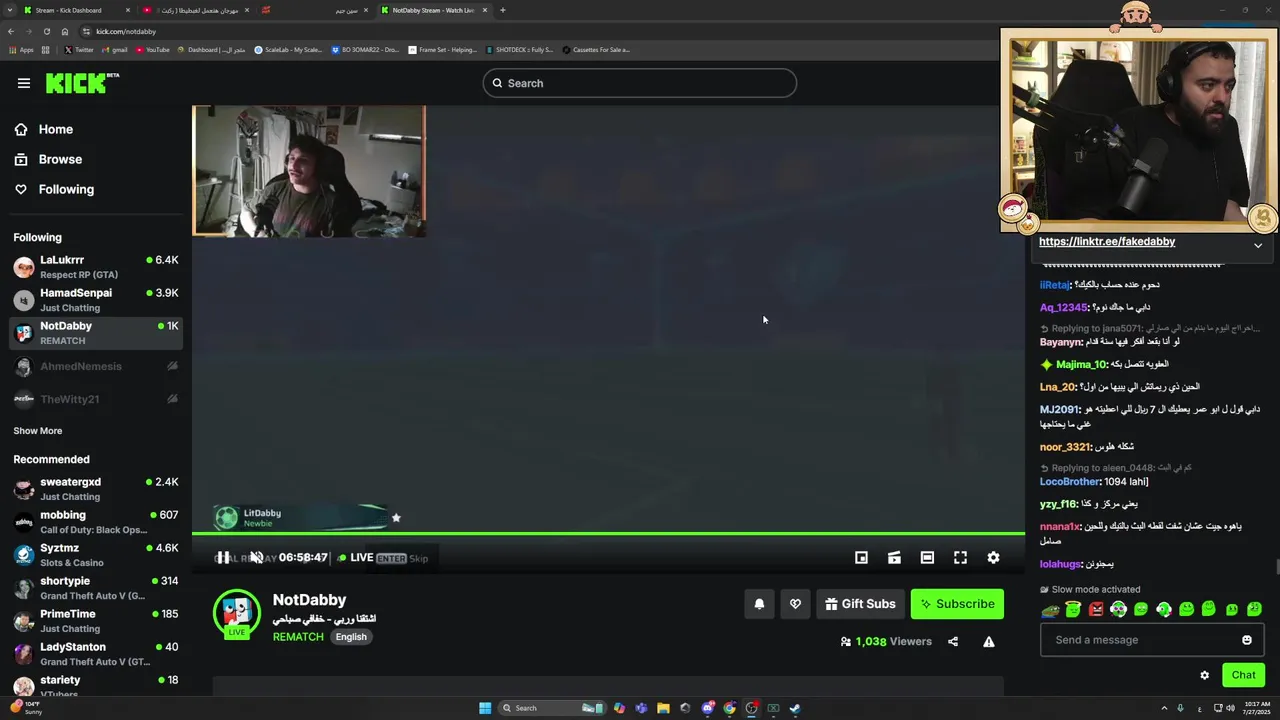The image size is (1280, 720).
Task: Select NotDabby in Following list
Action: coord(96,333)
